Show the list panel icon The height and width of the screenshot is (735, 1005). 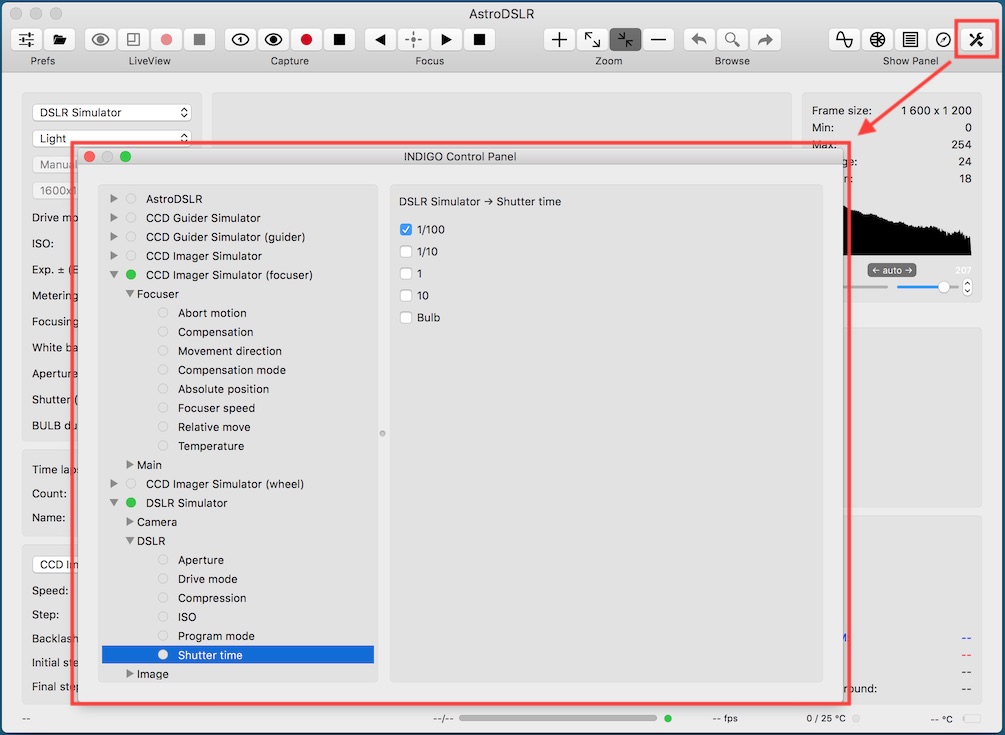click(x=910, y=40)
